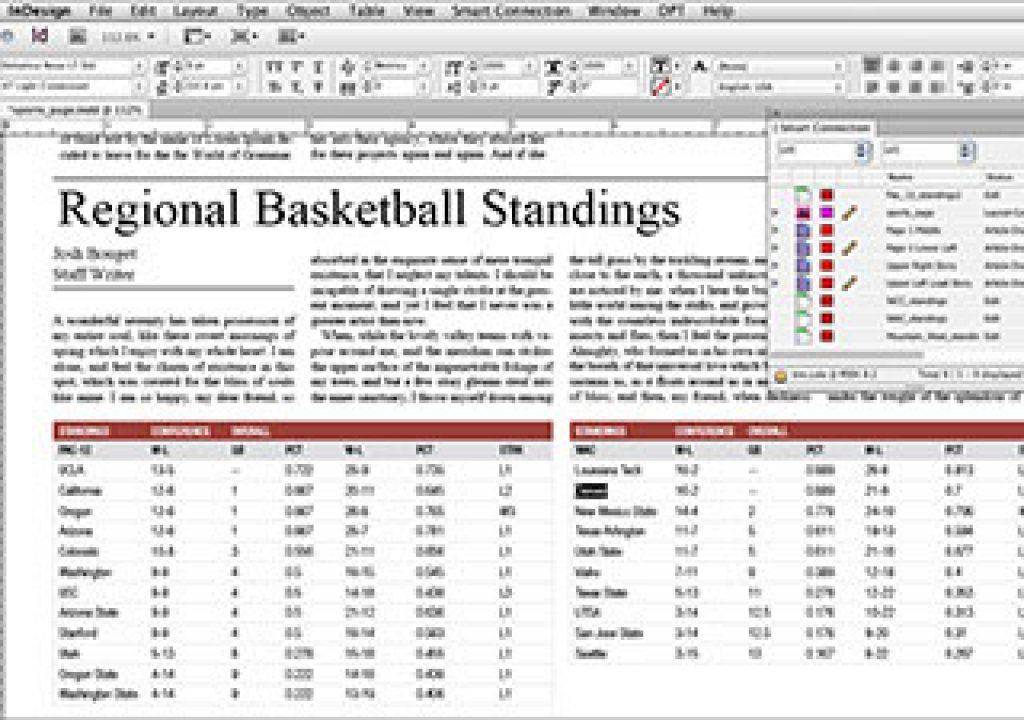Open the font family dropdown arrow
This screenshot has height=720, width=1024.
(138, 67)
